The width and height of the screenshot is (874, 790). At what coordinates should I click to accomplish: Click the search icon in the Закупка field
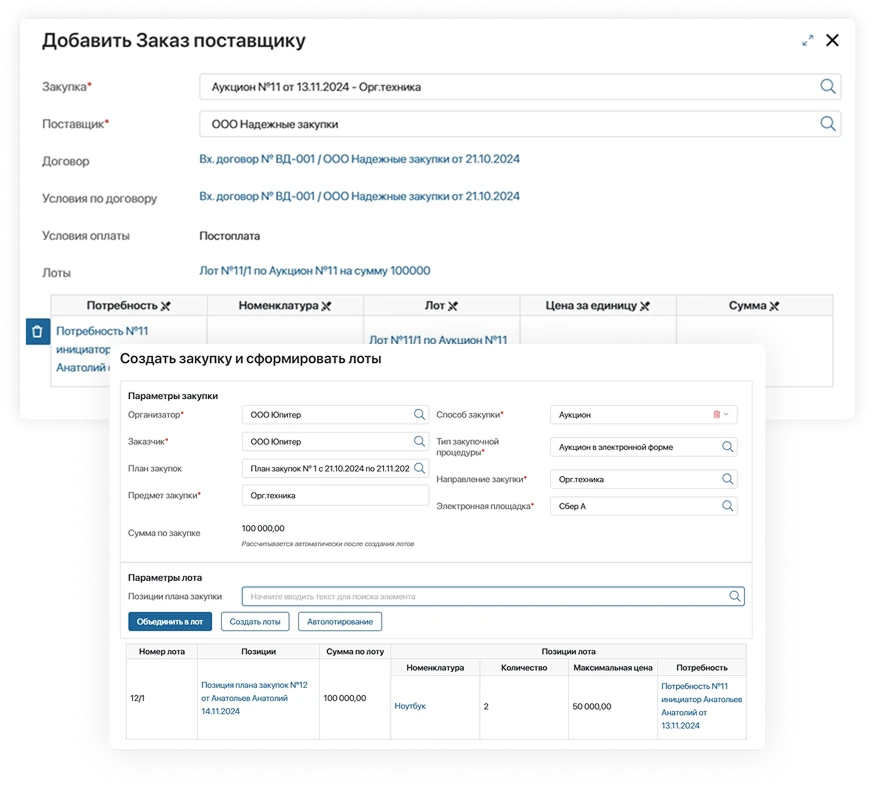827,87
